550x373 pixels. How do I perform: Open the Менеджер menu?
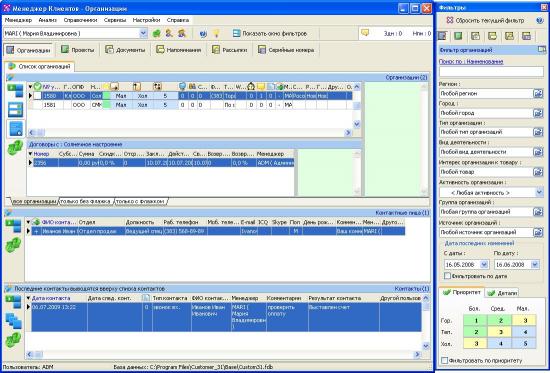(18, 20)
